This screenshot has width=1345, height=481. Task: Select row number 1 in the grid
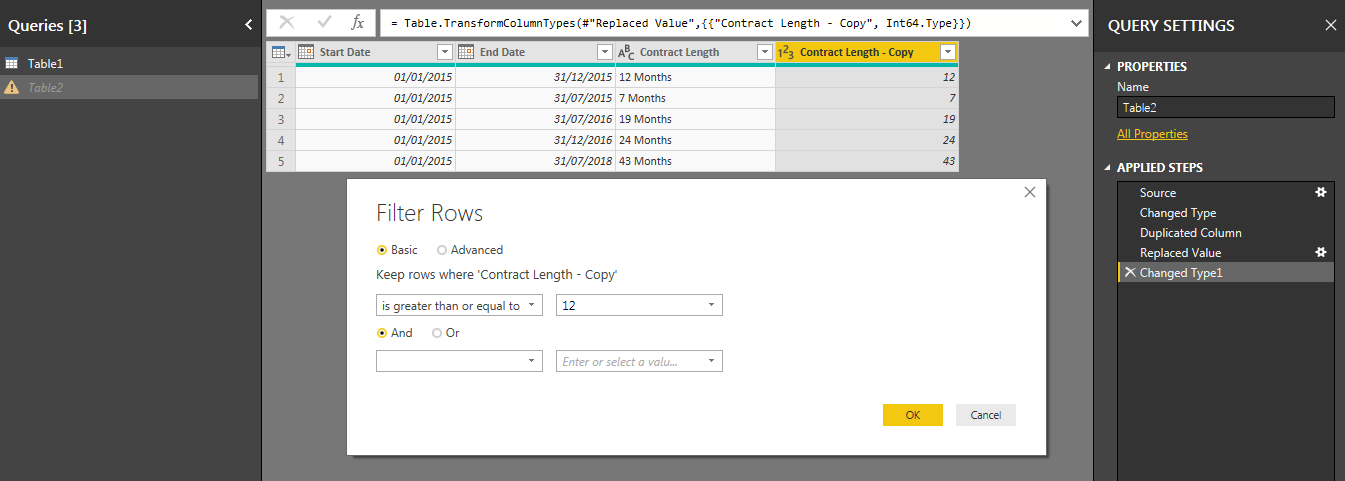pyautogui.click(x=281, y=77)
